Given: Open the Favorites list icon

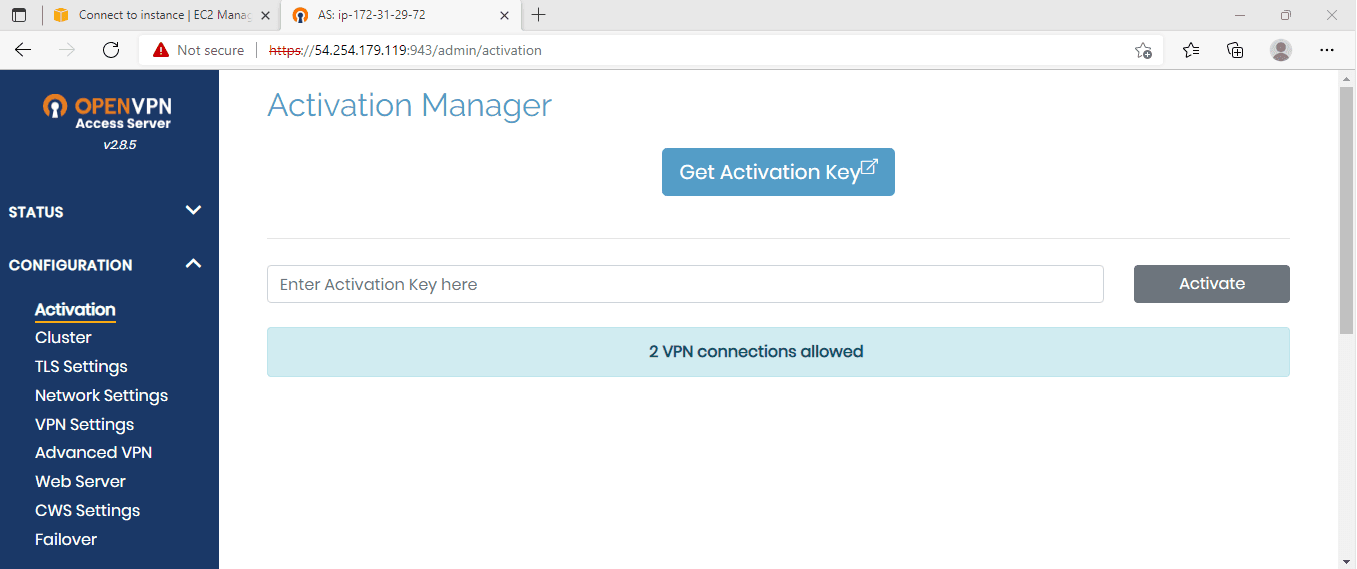Looking at the screenshot, I should pyautogui.click(x=1191, y=50).
